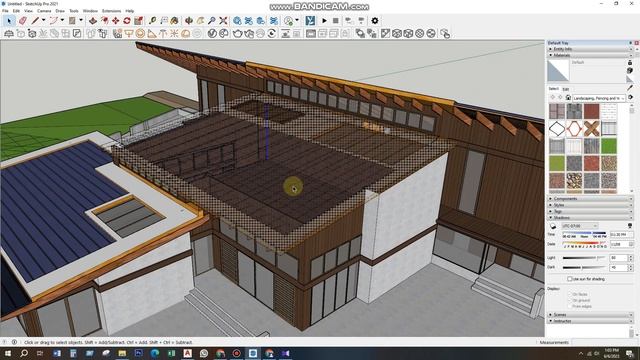The height and width of the screenshot is (360, 640).
Task: Open the Arc tool dropdown arrow
Action: (62, 20)
